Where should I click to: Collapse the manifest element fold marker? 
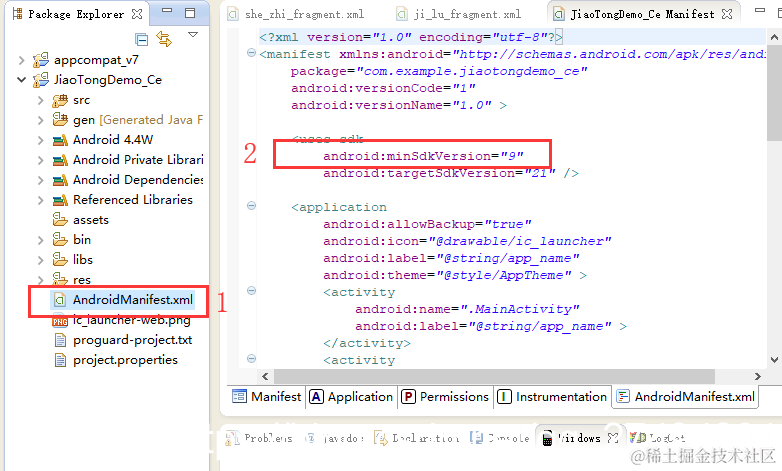[x=251, y=53]
